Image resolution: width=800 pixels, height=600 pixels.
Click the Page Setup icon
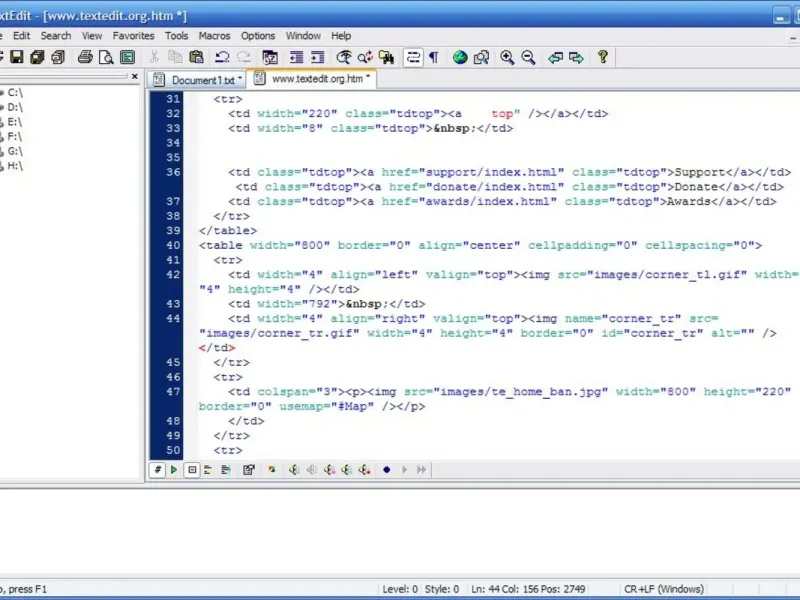(x=127, y=57)
